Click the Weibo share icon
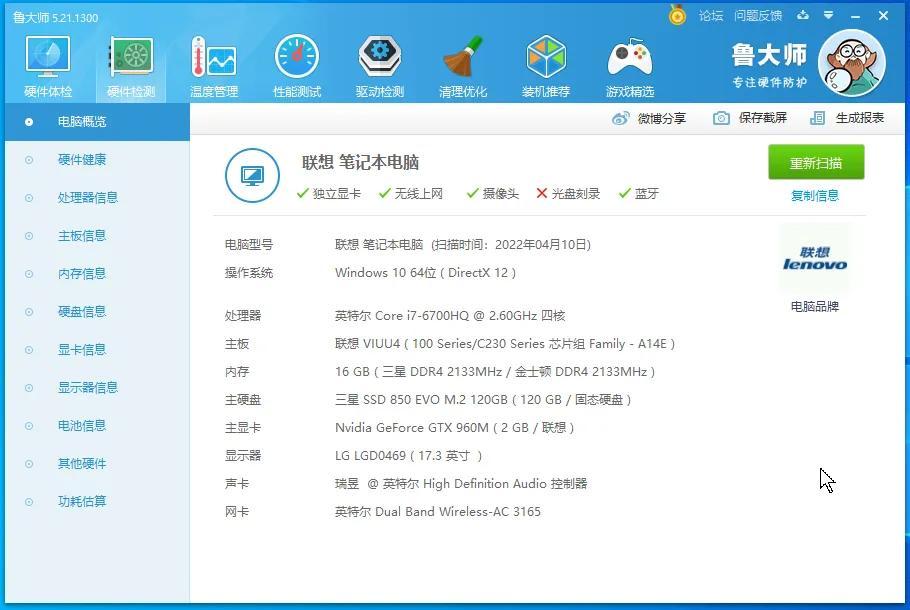The image size is (910, 610). coord(620,118)
